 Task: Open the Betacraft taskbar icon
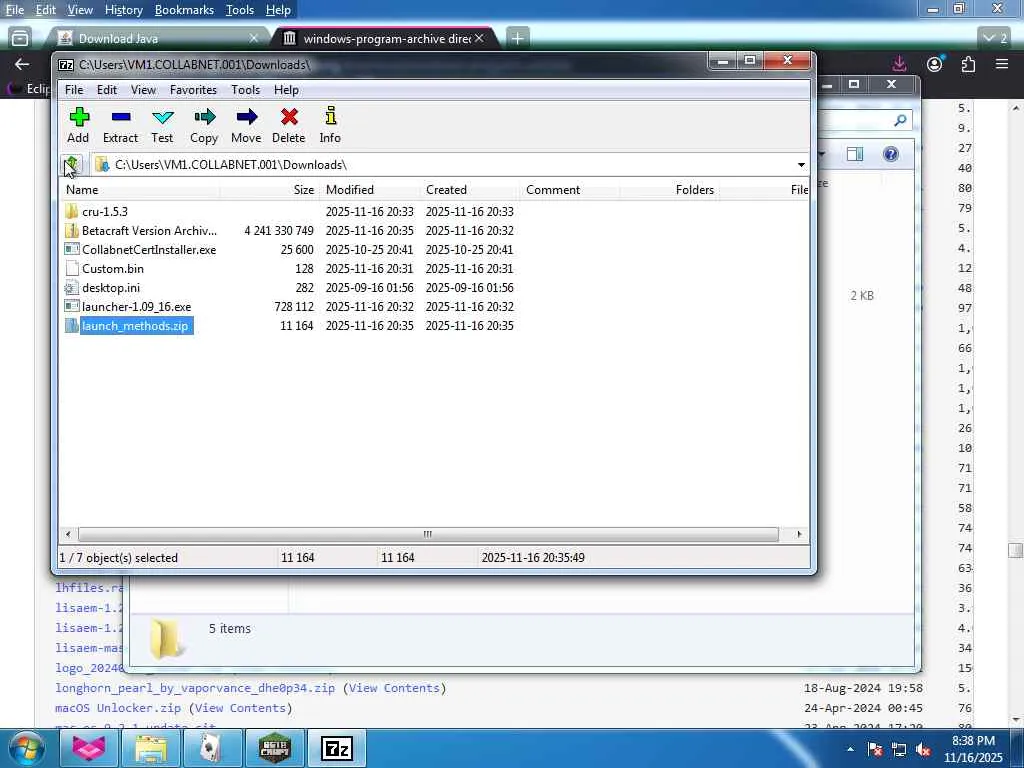274,748
